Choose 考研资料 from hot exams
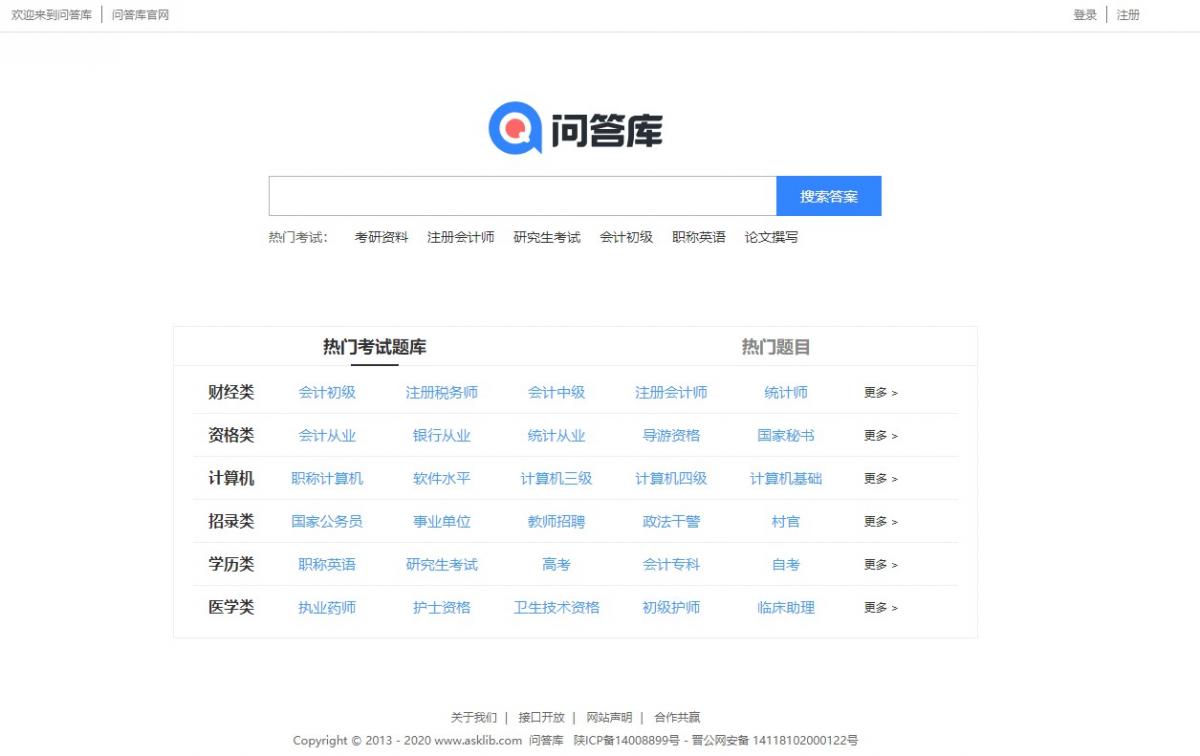 pyautogui.click(x=381, y=238)
